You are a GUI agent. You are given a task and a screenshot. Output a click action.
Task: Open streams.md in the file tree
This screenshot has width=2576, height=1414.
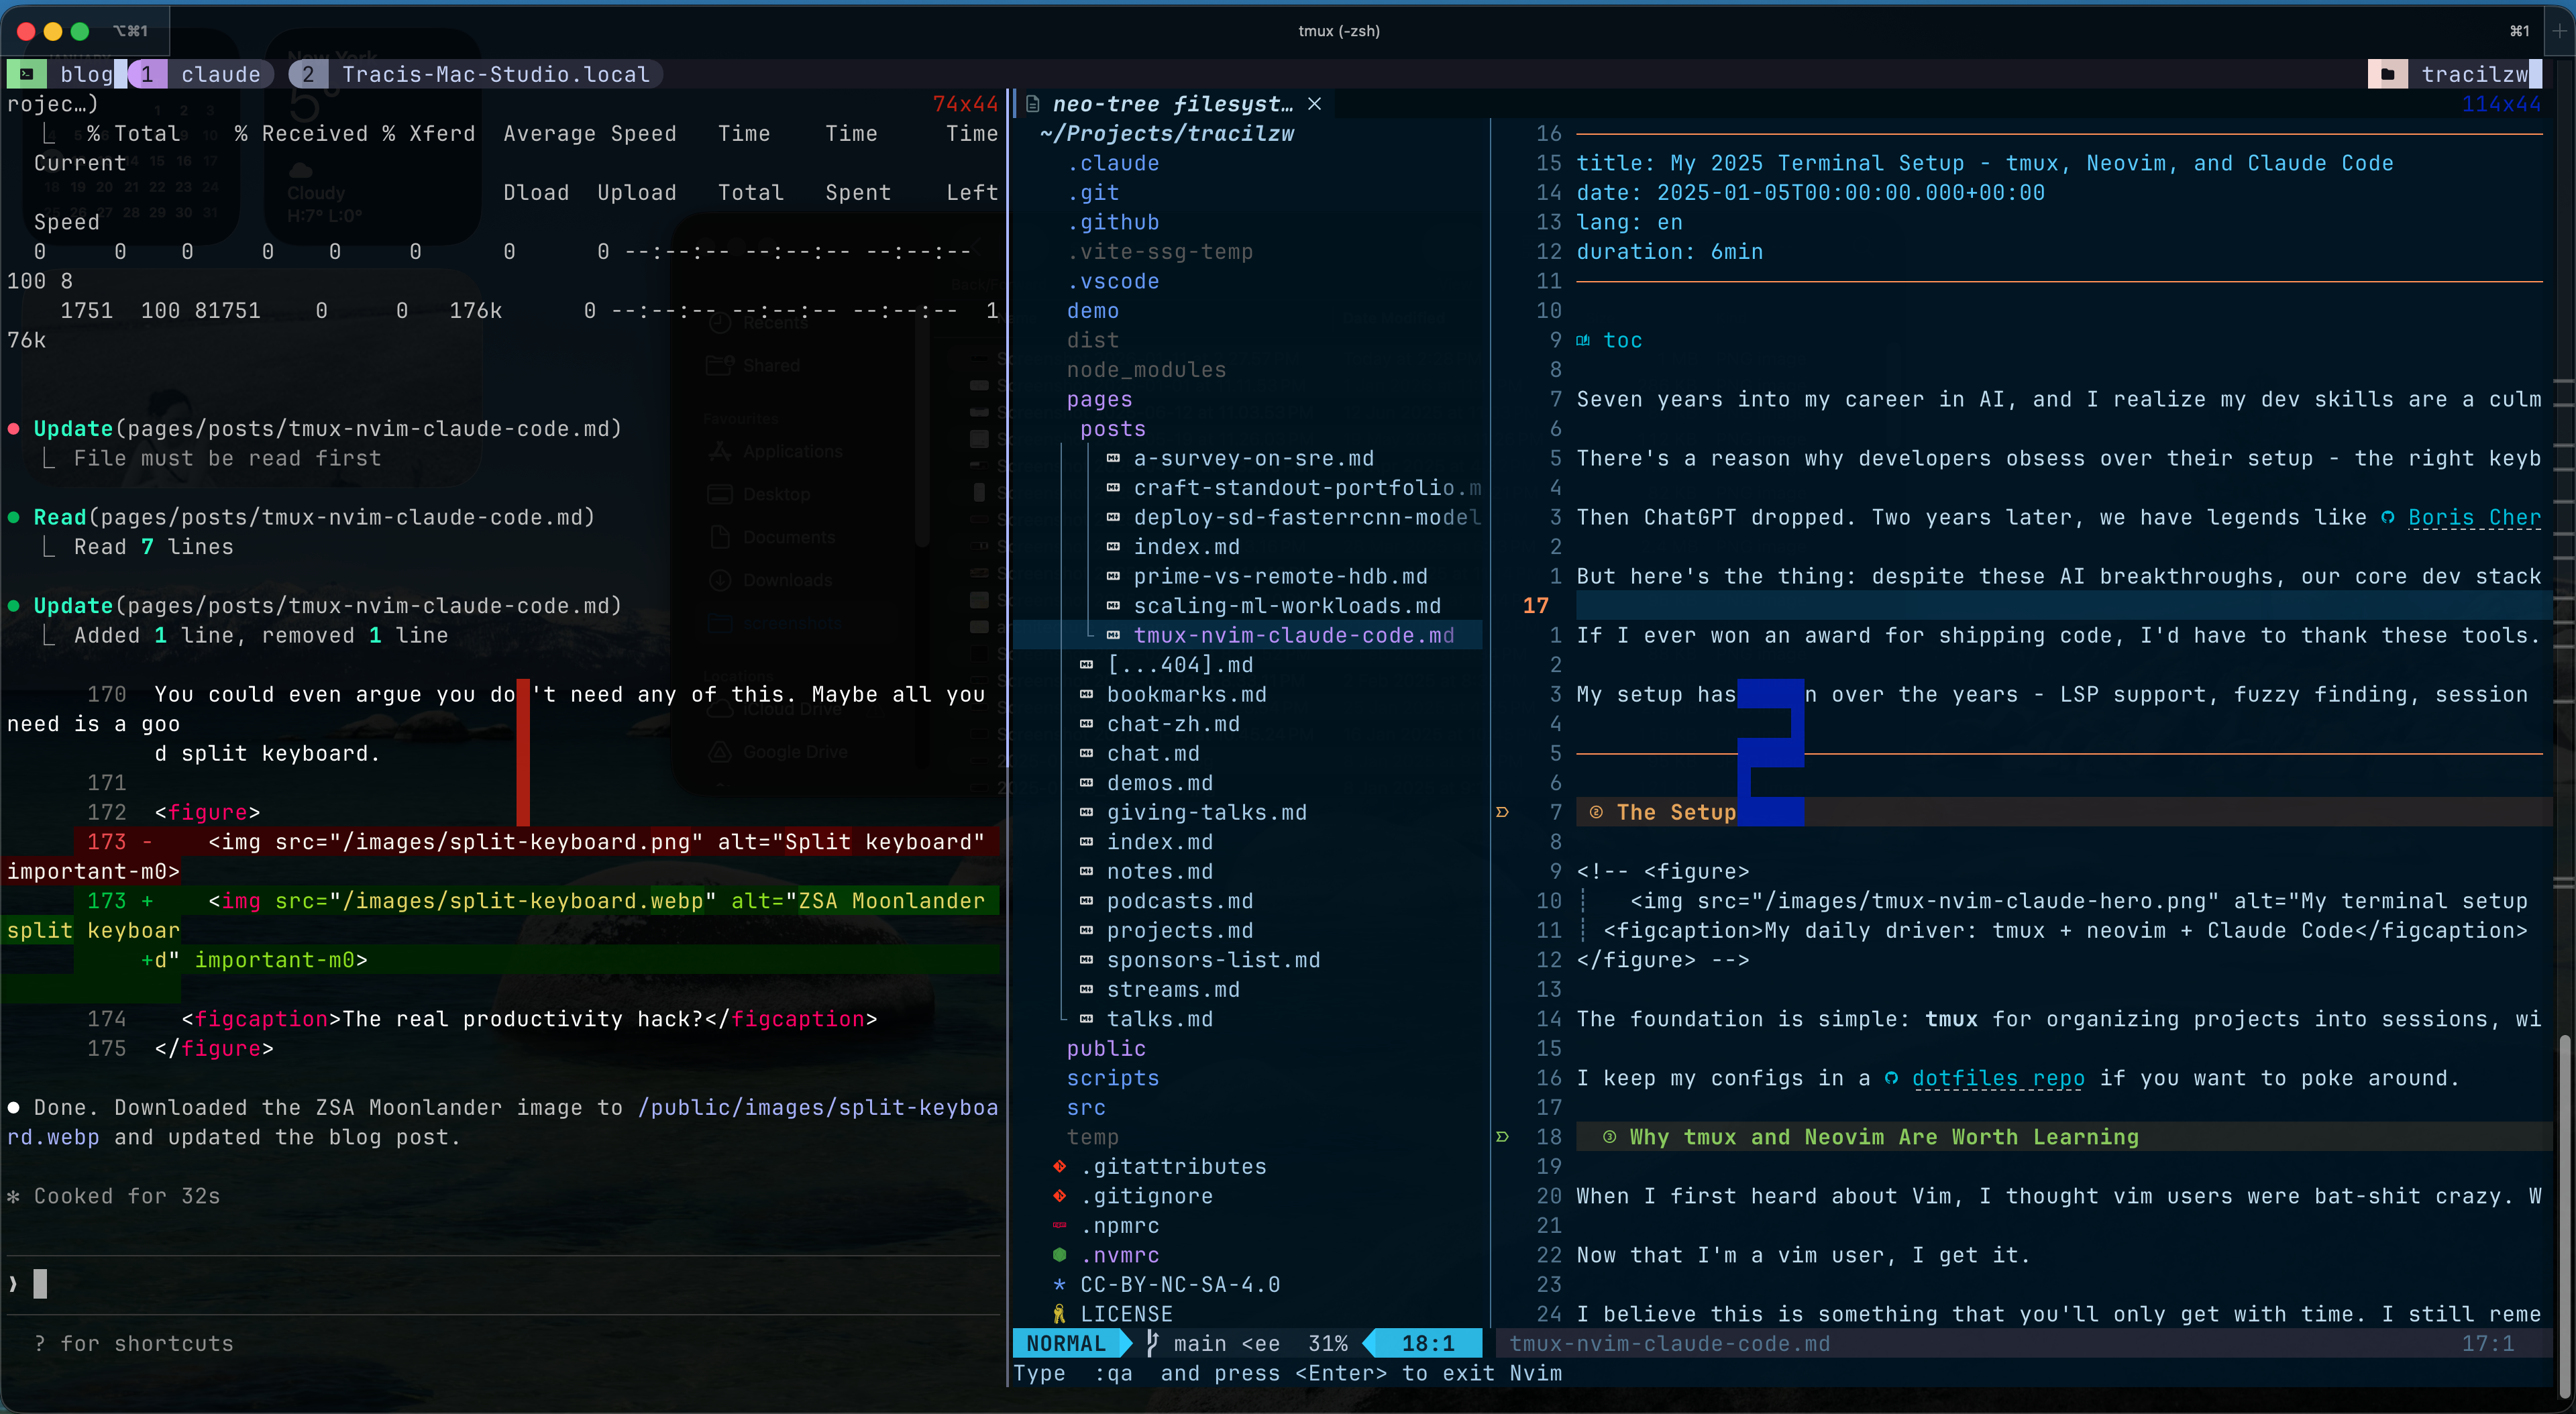(1173, 989)
